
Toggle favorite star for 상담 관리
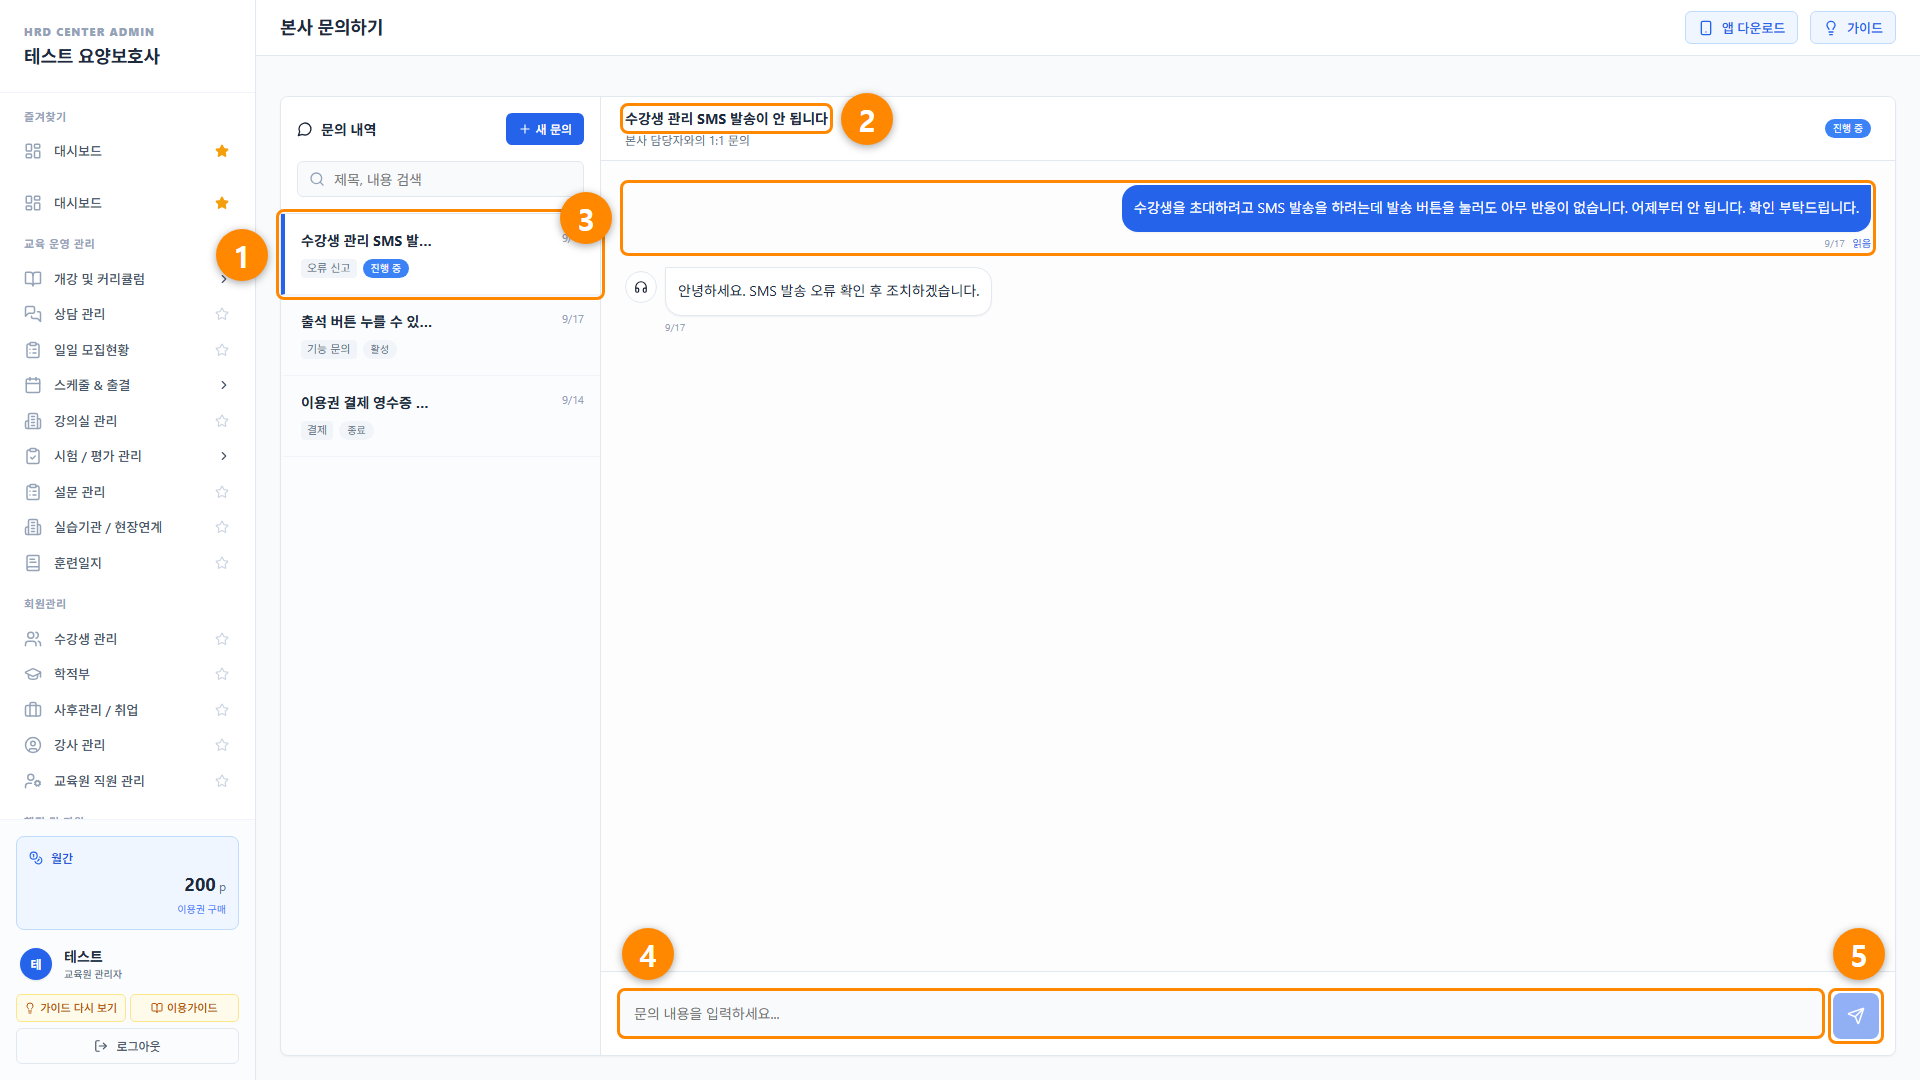[x=222, y=314]
